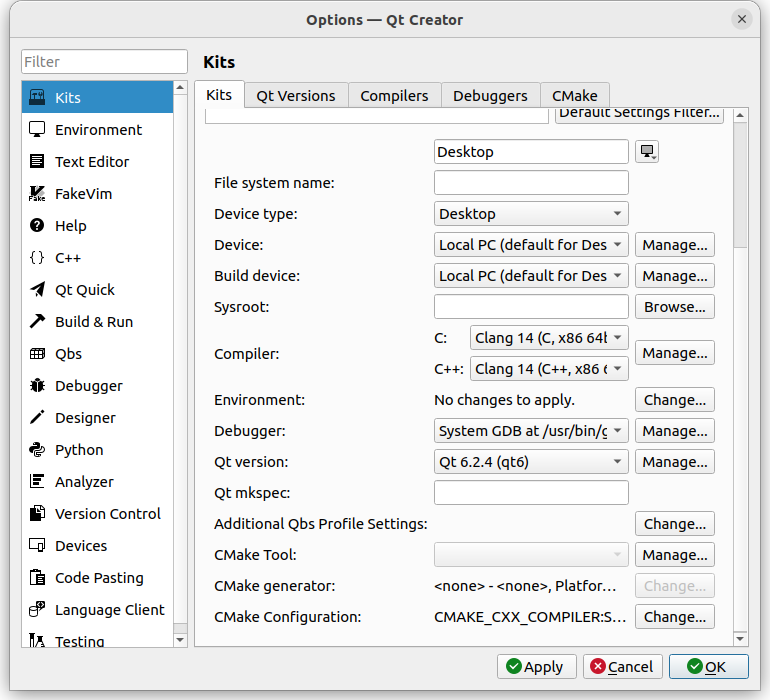Screen dimensions: 770x700
Task: Click the Qt mkspec field
Action: tap(531, 493)
